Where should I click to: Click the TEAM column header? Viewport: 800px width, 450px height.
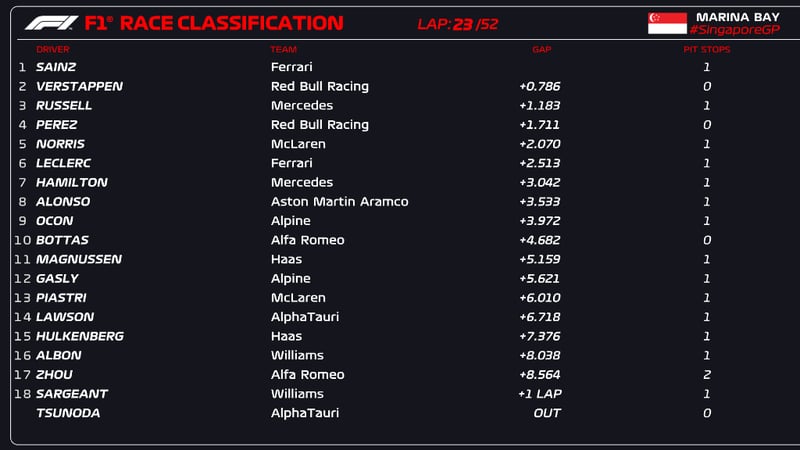coord(283,49)
